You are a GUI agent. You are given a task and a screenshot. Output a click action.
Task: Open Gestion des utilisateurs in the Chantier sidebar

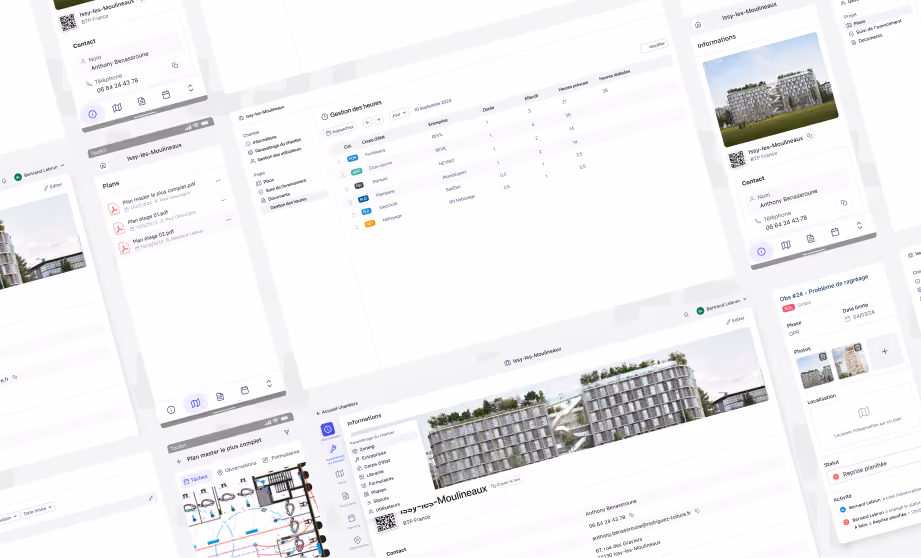[276, 155]
